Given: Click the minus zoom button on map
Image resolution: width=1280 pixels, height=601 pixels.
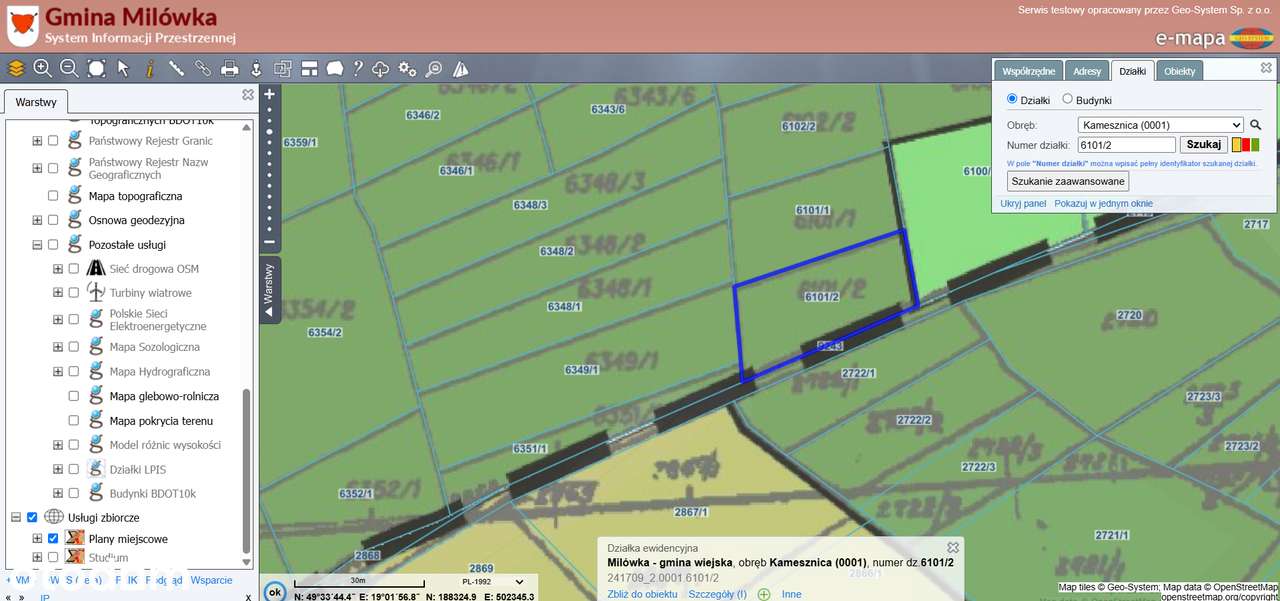Looking at the screenshot, I should [x=269, y=241].
